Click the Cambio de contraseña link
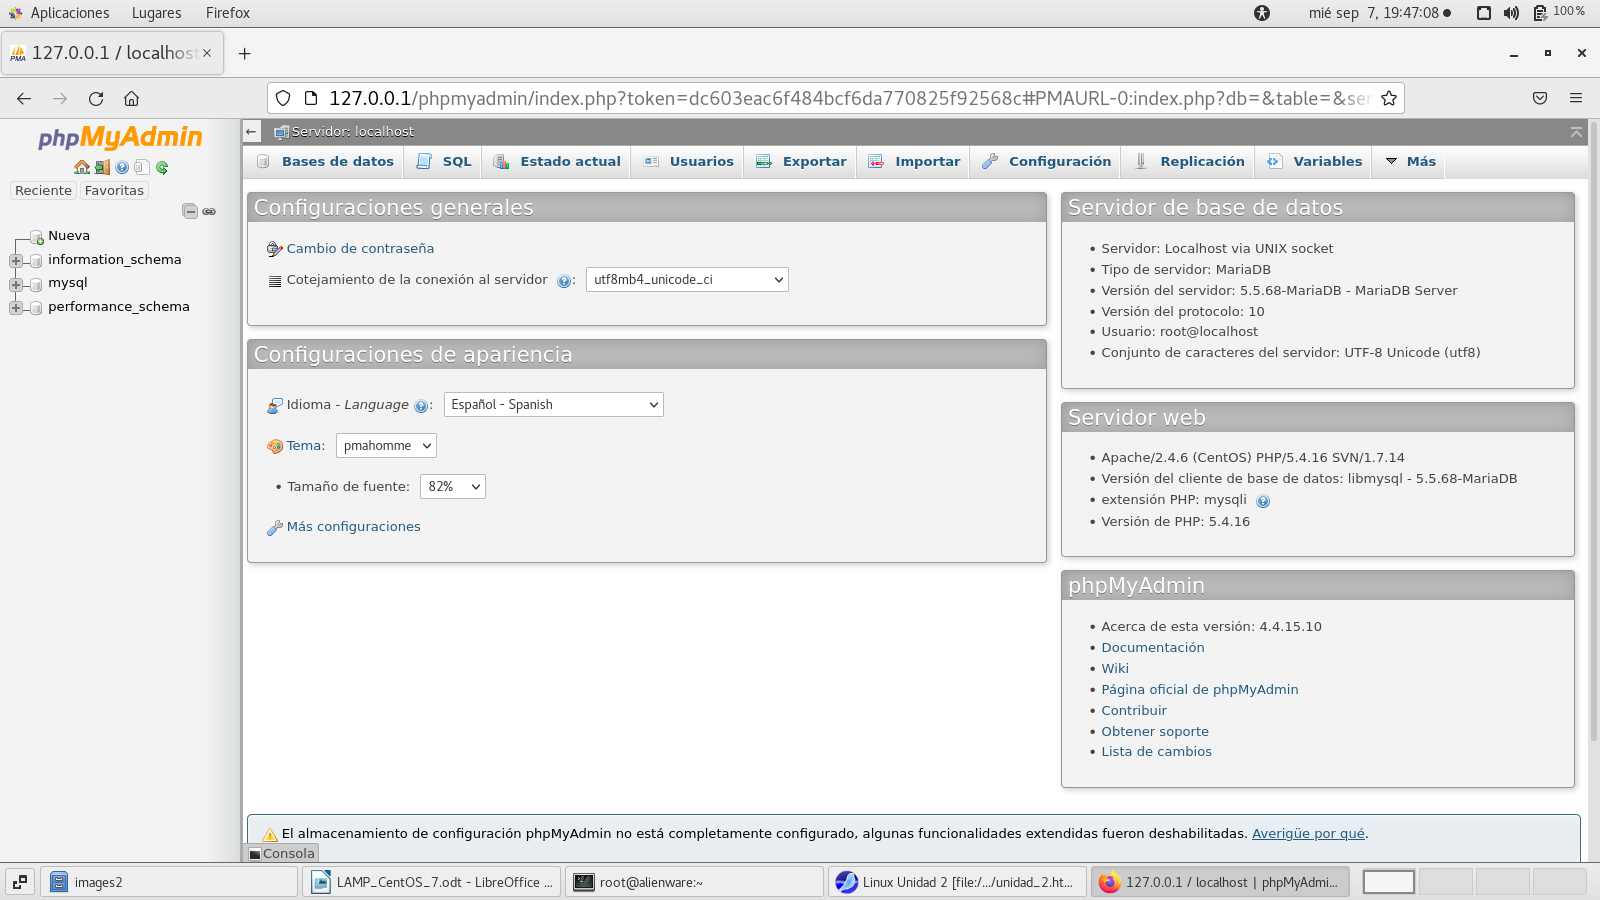The image size is (1600, 900). tap(360, 249)
